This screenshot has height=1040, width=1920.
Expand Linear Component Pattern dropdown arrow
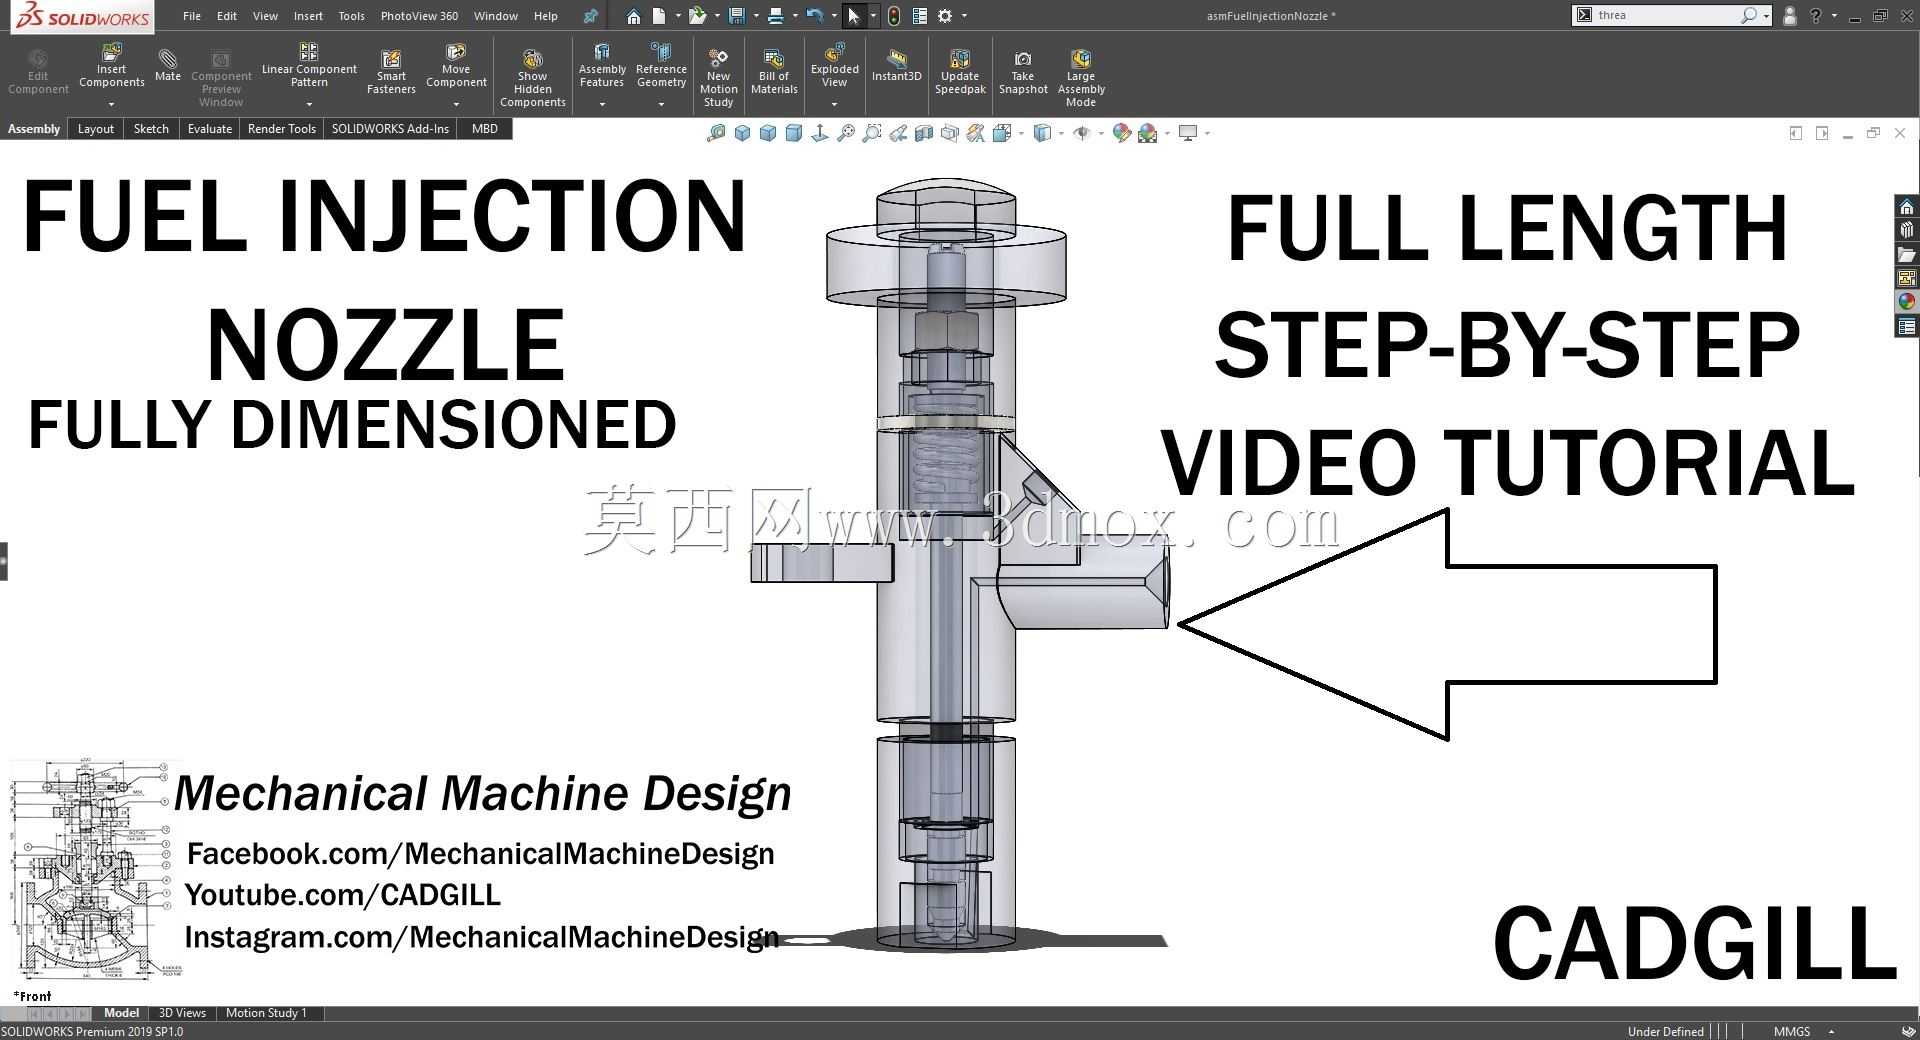pyautogui.click(x=309, y=104)
